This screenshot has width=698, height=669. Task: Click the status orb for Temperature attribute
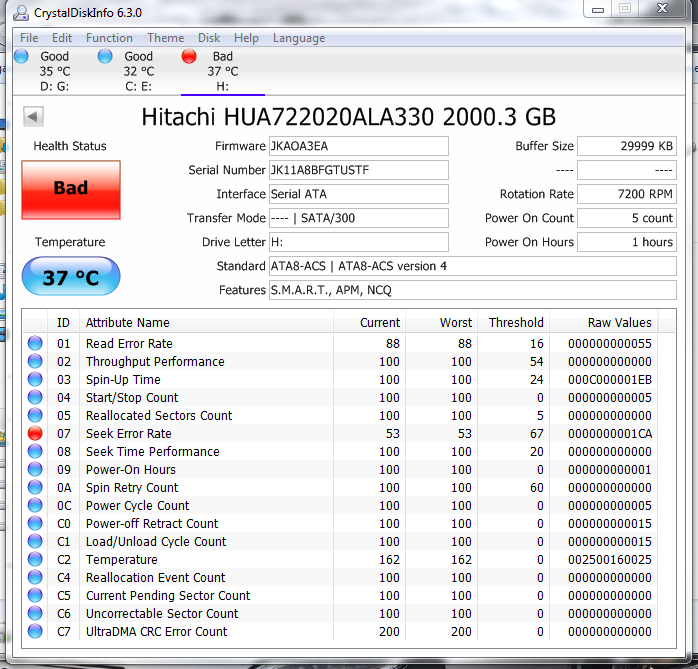35,559
